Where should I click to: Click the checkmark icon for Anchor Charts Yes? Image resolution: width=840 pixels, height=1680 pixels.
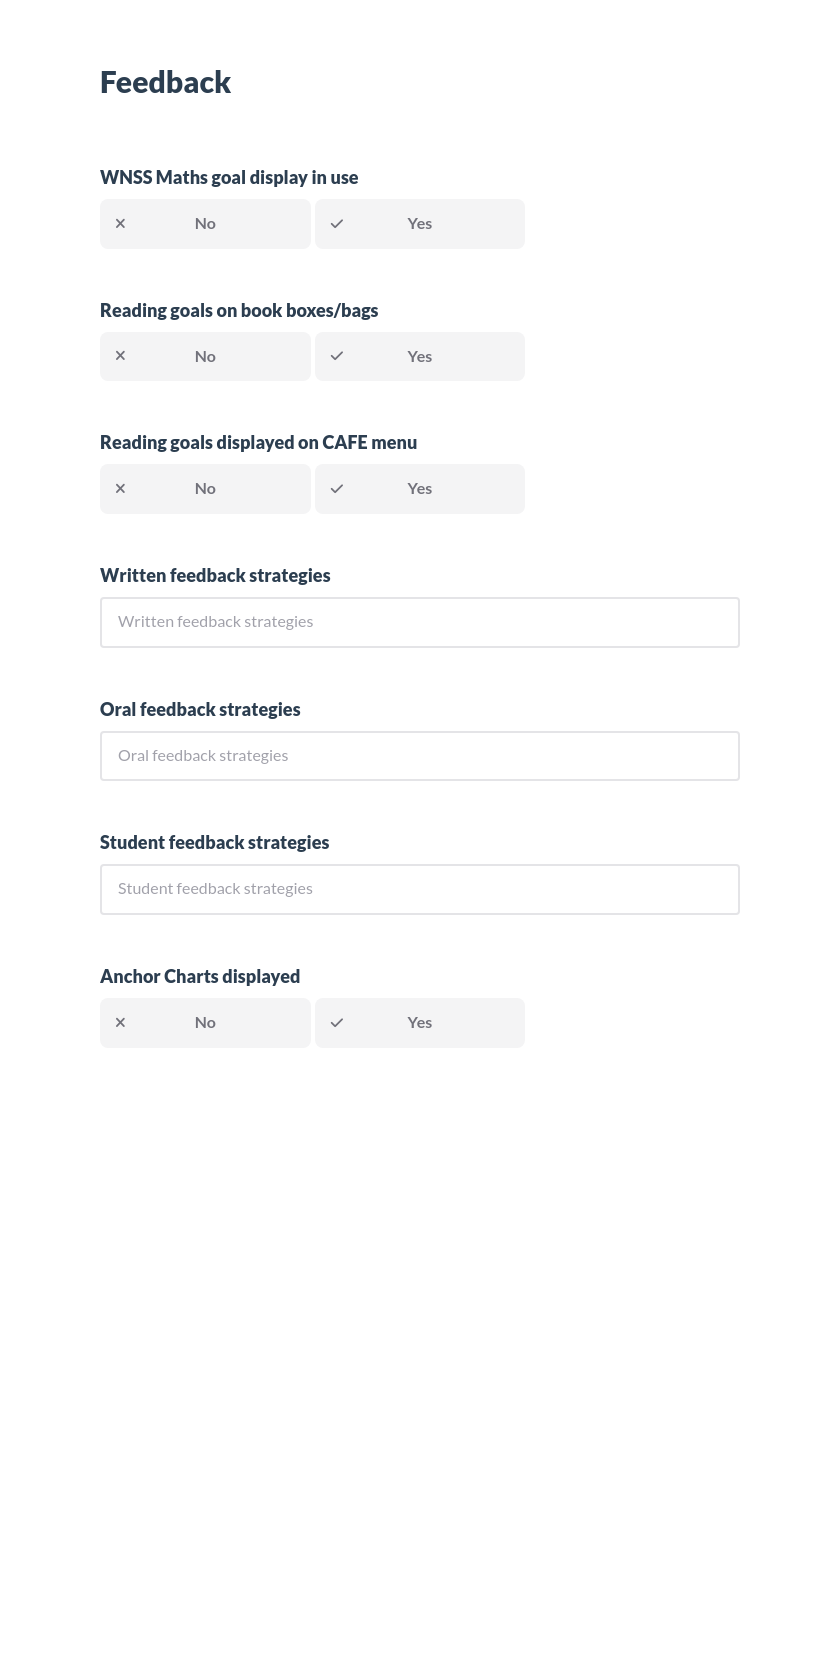(336, 1022)
